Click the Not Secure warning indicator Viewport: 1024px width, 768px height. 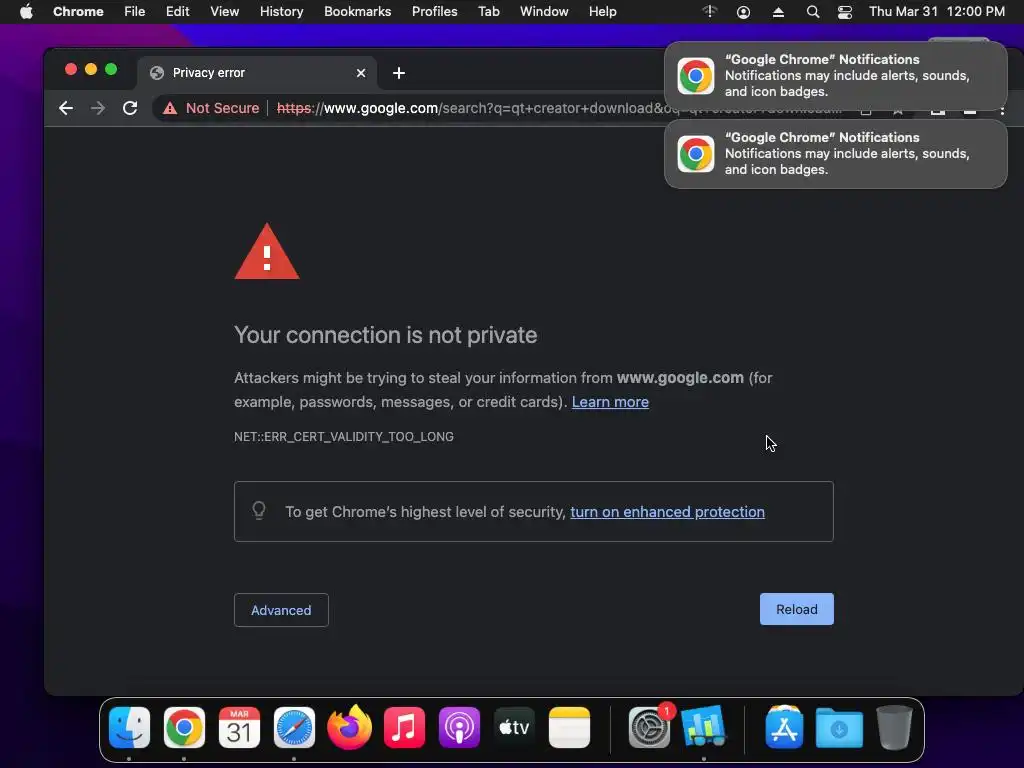tap(211, 108)
